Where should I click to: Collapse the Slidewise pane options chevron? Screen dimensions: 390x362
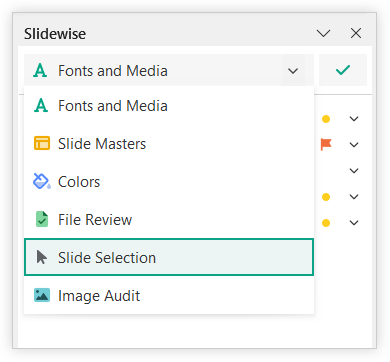click(323, 33)
